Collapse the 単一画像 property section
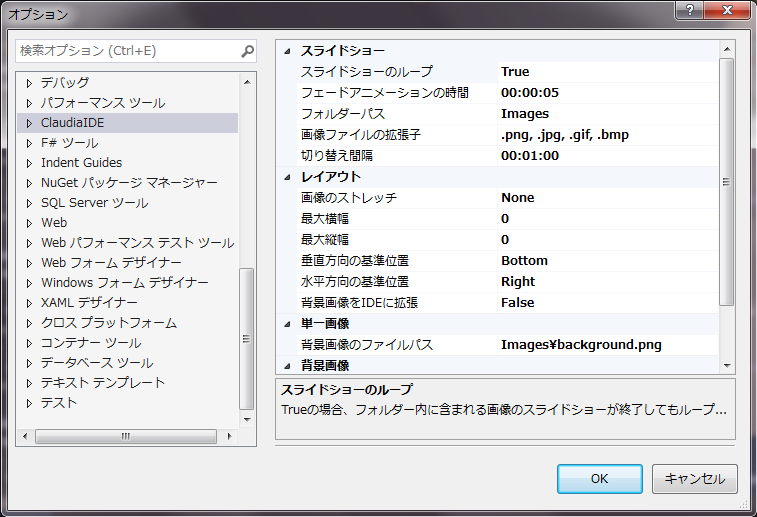Image resolution: width=757 pixels, height=517 pixels. (287, 324)
